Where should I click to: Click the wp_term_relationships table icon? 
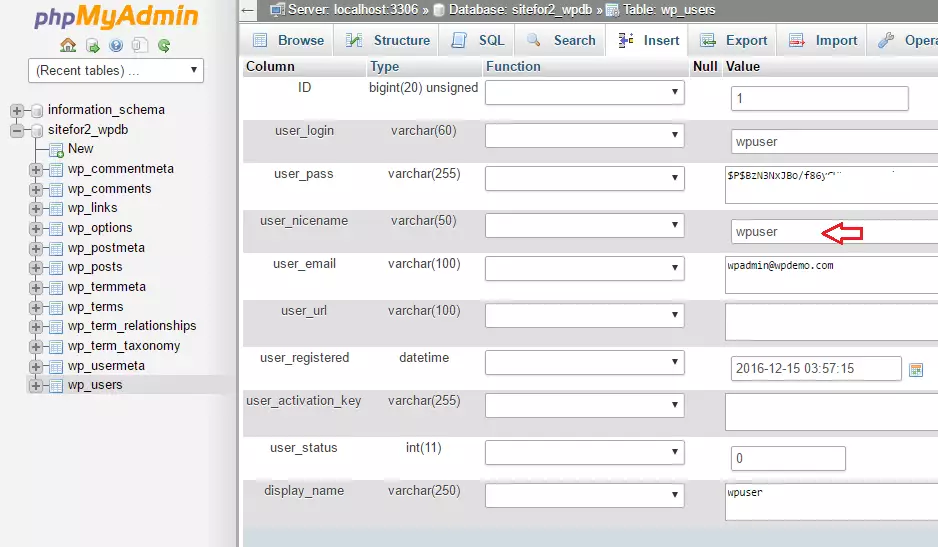click(56, 327)
